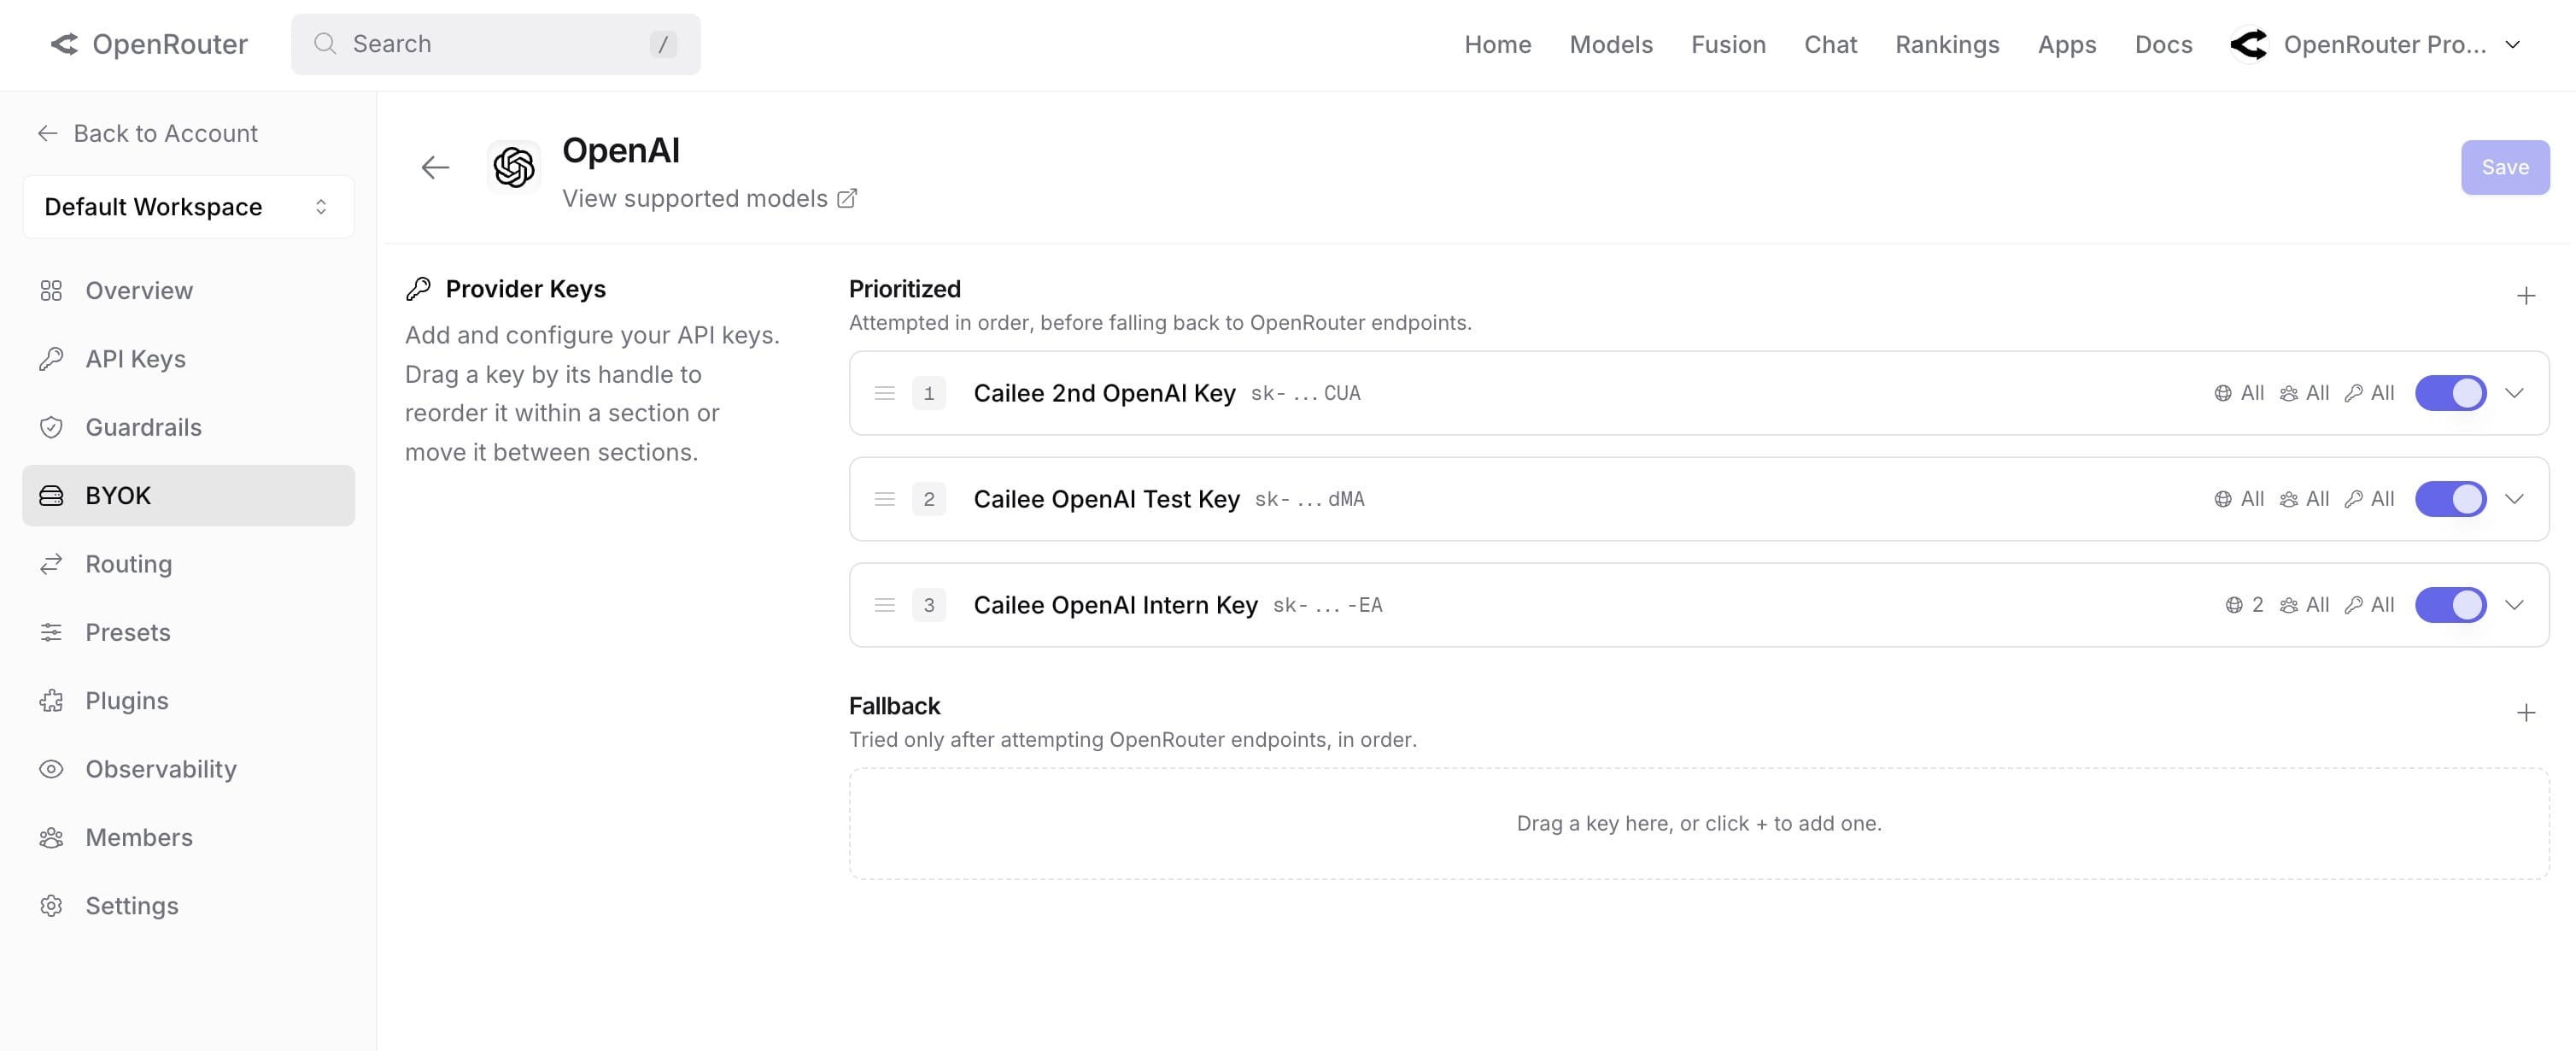2576x1051 pixels.
Task: Open Members in the sidebar
Action: (188, 838)
